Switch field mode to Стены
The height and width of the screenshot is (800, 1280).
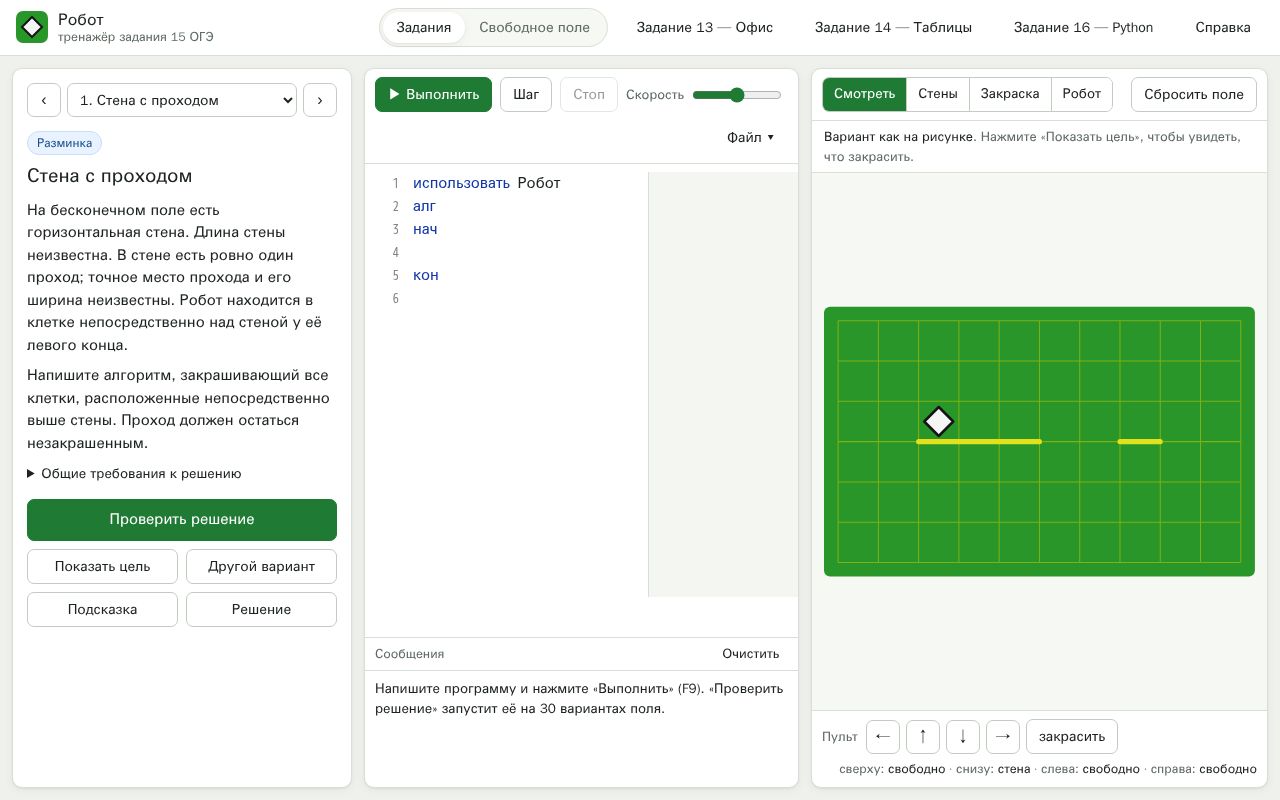click(x=938, y=94)
